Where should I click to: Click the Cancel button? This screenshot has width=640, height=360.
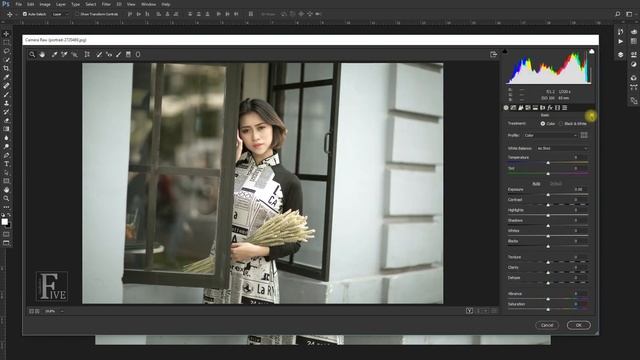point(547,325)
